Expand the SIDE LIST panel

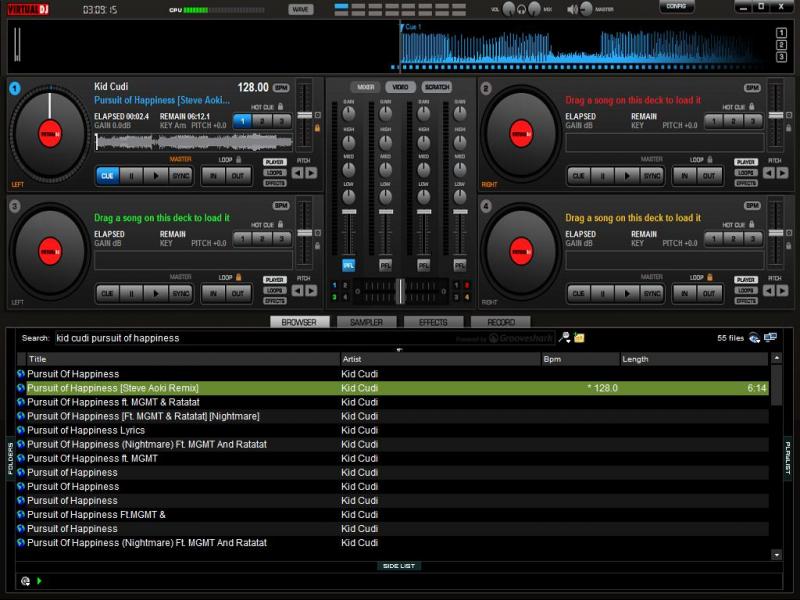(399, 566)
